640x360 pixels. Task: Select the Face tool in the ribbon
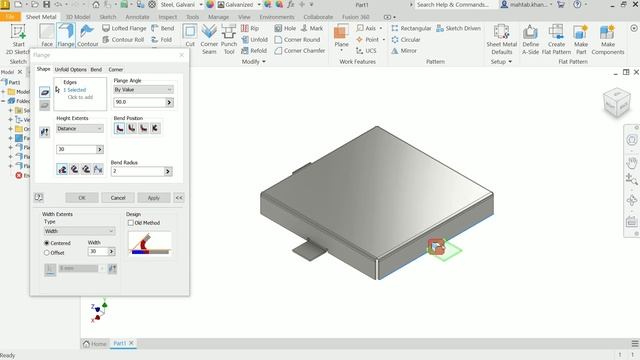47,36
